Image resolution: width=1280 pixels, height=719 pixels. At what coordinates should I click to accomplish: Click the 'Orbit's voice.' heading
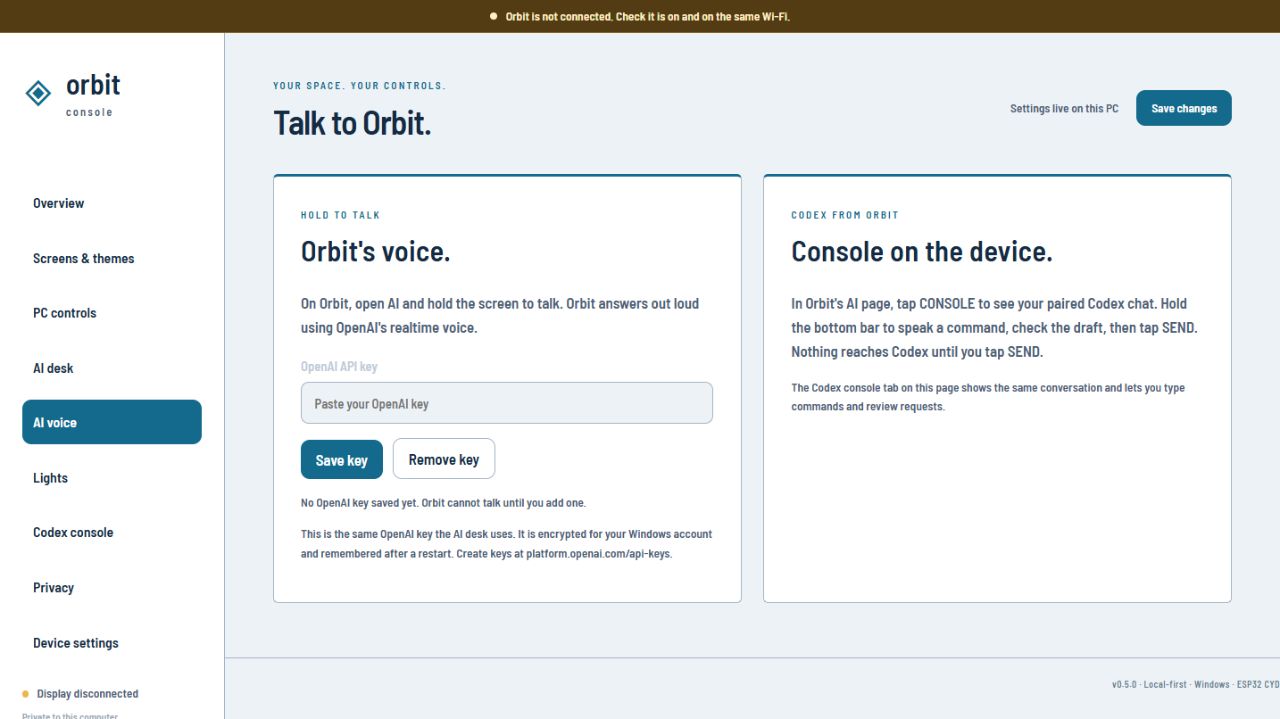pos(376,252)
